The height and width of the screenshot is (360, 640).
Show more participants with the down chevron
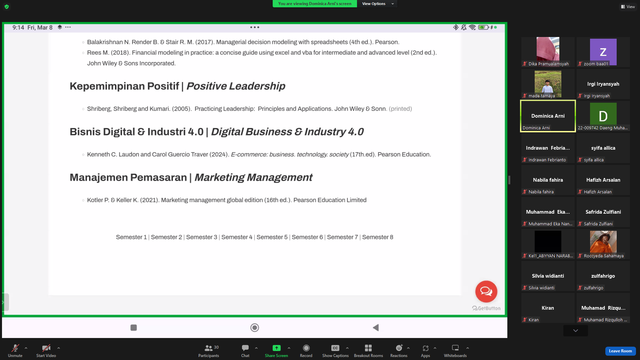576,331
